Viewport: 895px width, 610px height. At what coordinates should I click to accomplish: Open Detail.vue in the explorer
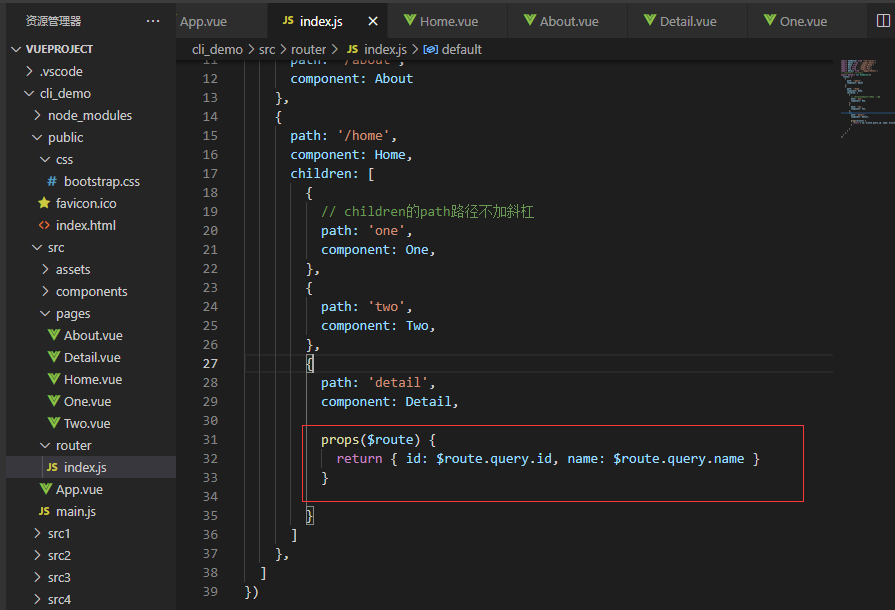coord(91,358)
